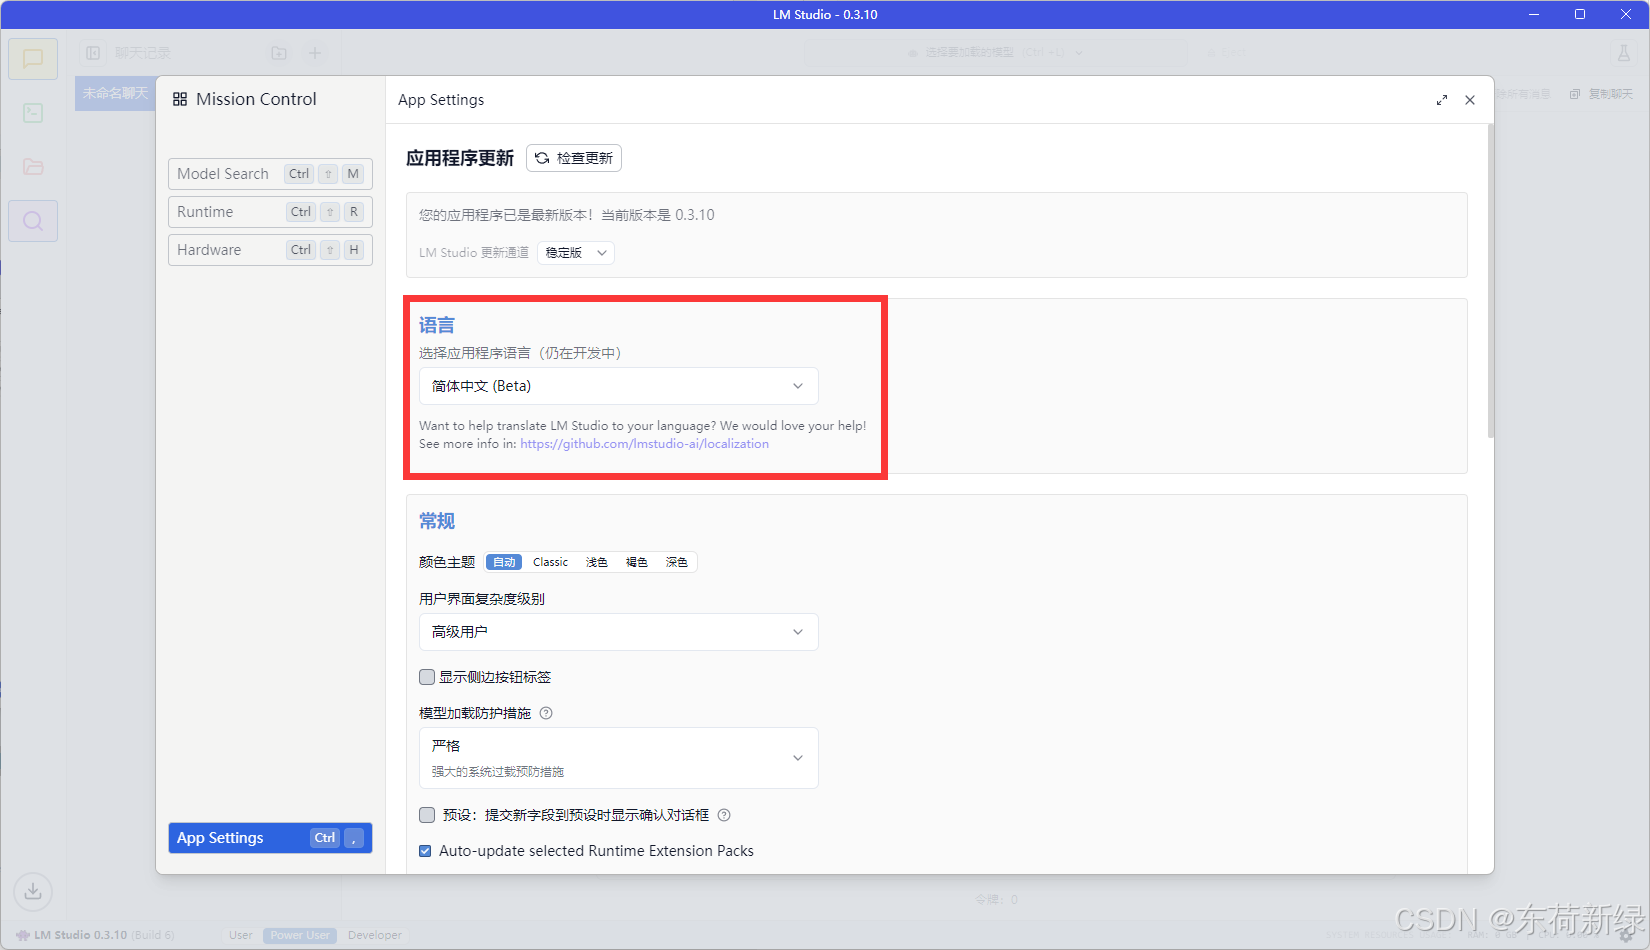Viewport: 1650px width, 950px height.
Task: Click the 复制聊天 button in chat window
Action: [x=1601, y=94]
